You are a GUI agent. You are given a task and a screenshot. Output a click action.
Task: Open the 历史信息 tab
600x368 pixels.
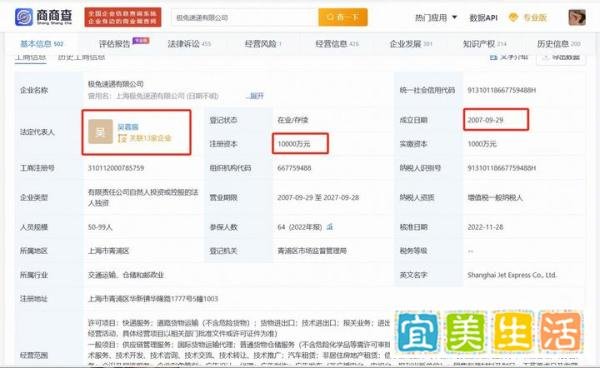click(x=559, y=44)
